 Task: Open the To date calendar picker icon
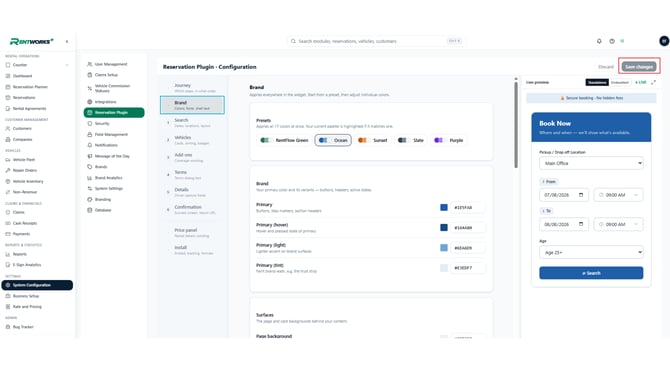coord(581,224)
